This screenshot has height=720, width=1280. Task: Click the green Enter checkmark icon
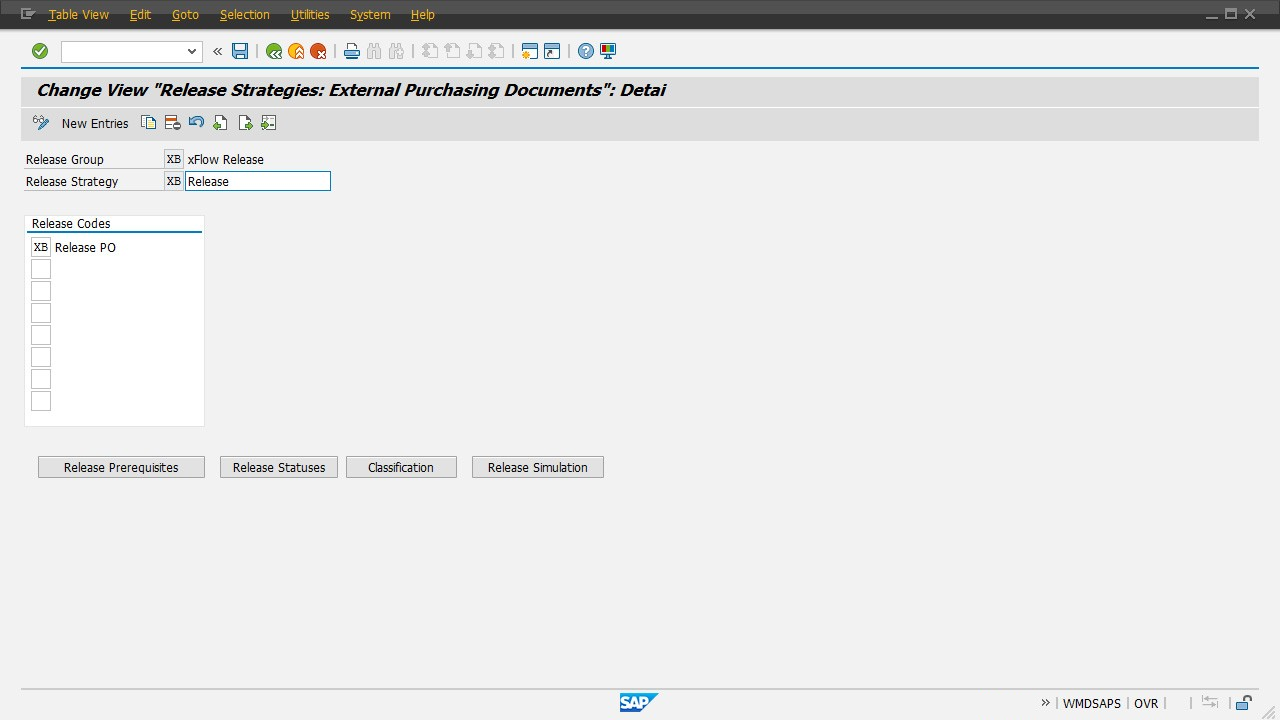pyautogui.click(x=40, y=51)
